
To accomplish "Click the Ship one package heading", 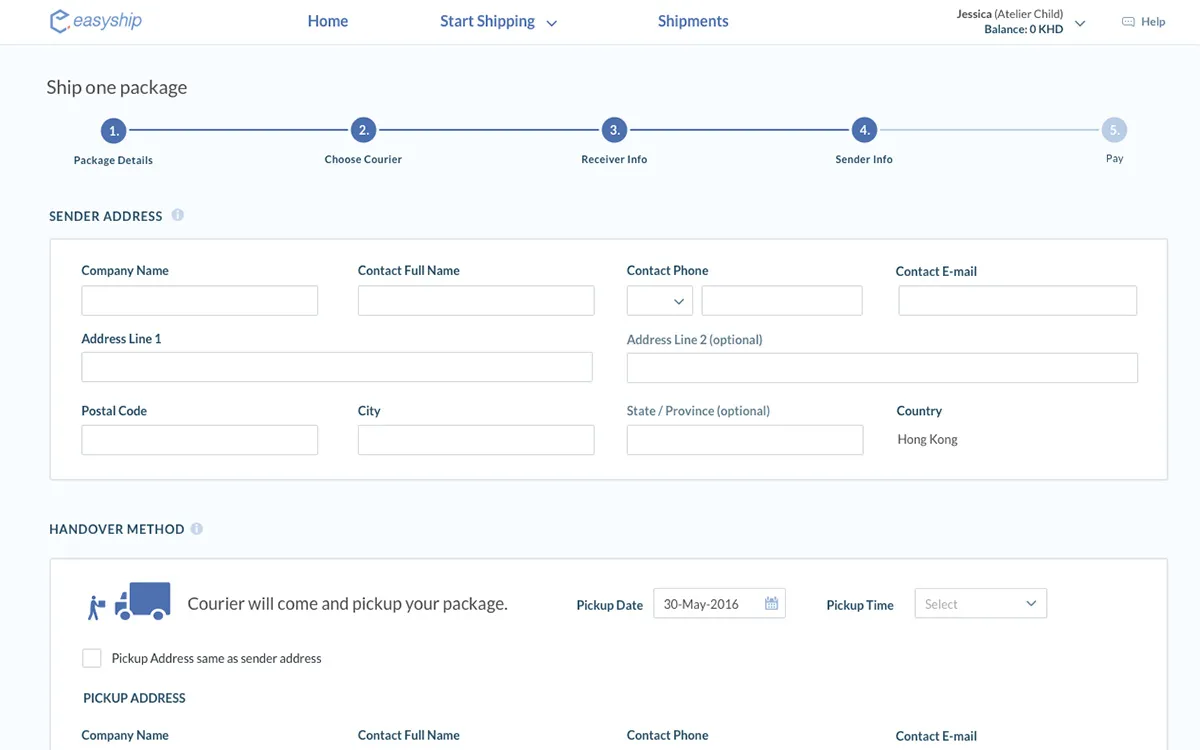I will click(x=117, y=87).
